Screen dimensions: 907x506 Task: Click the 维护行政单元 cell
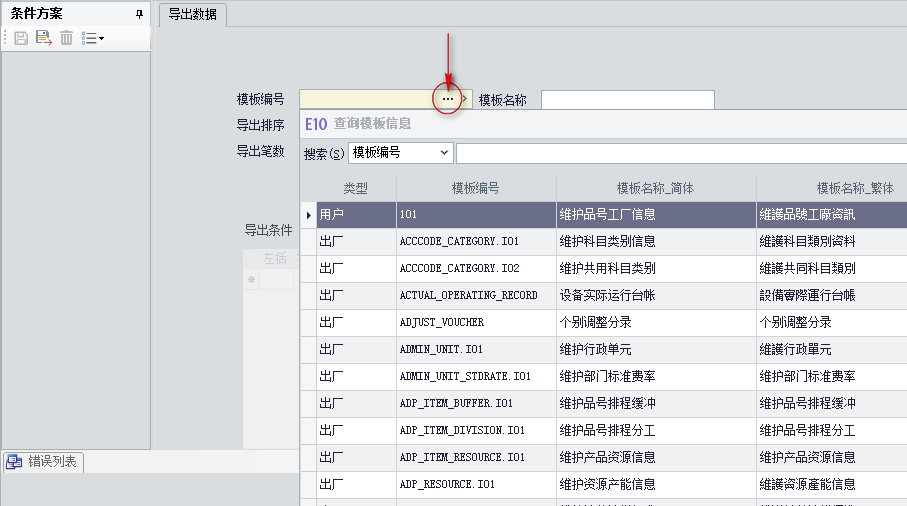pos(656,350)
